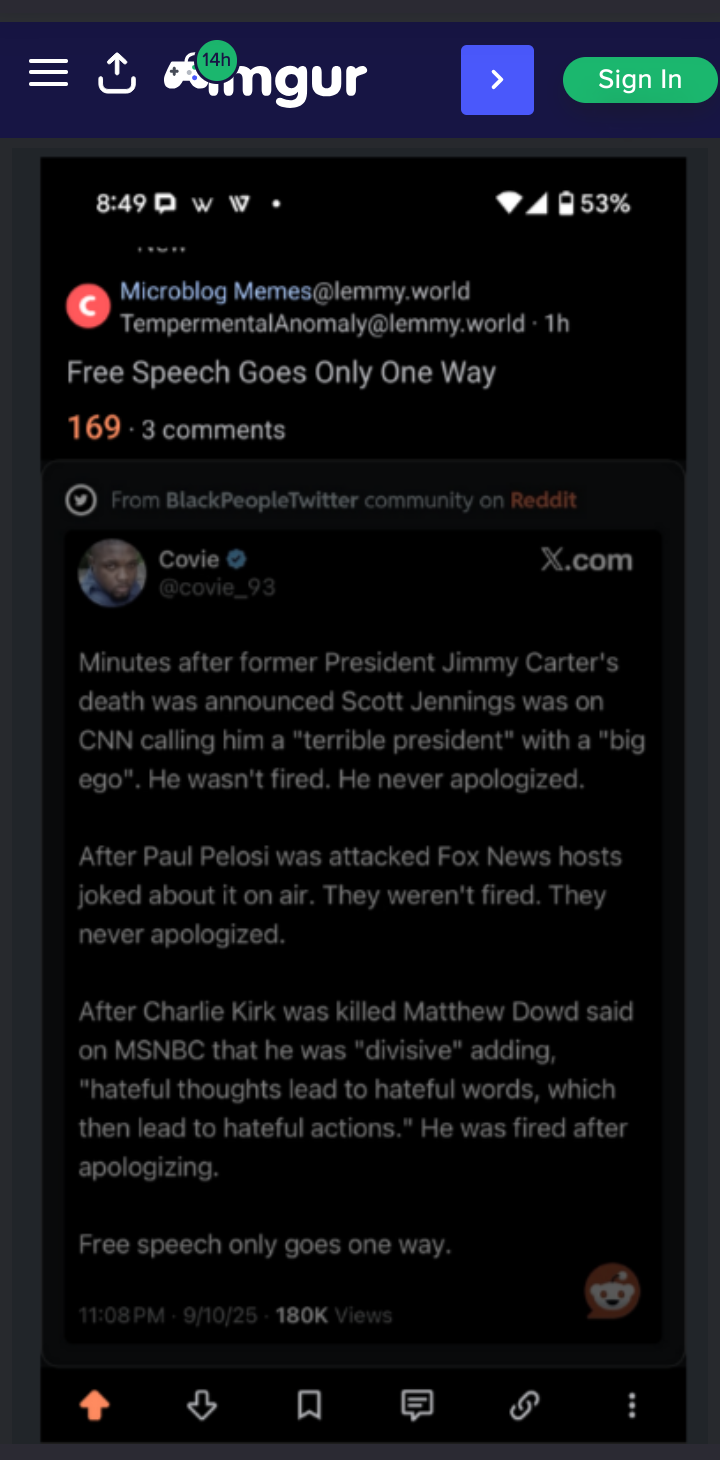The image size is (720, 1460).
Task: Toggle the bookmark save icon
Action: pos(310,1406)
